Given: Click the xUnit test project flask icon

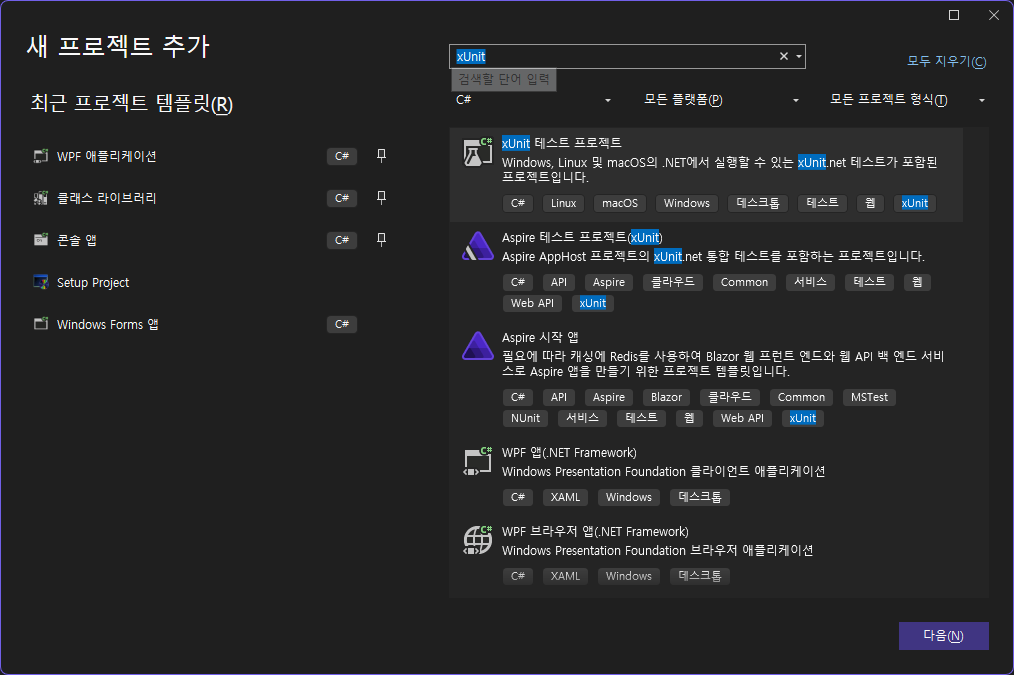Looking at the screenshot, I should 477,152.
